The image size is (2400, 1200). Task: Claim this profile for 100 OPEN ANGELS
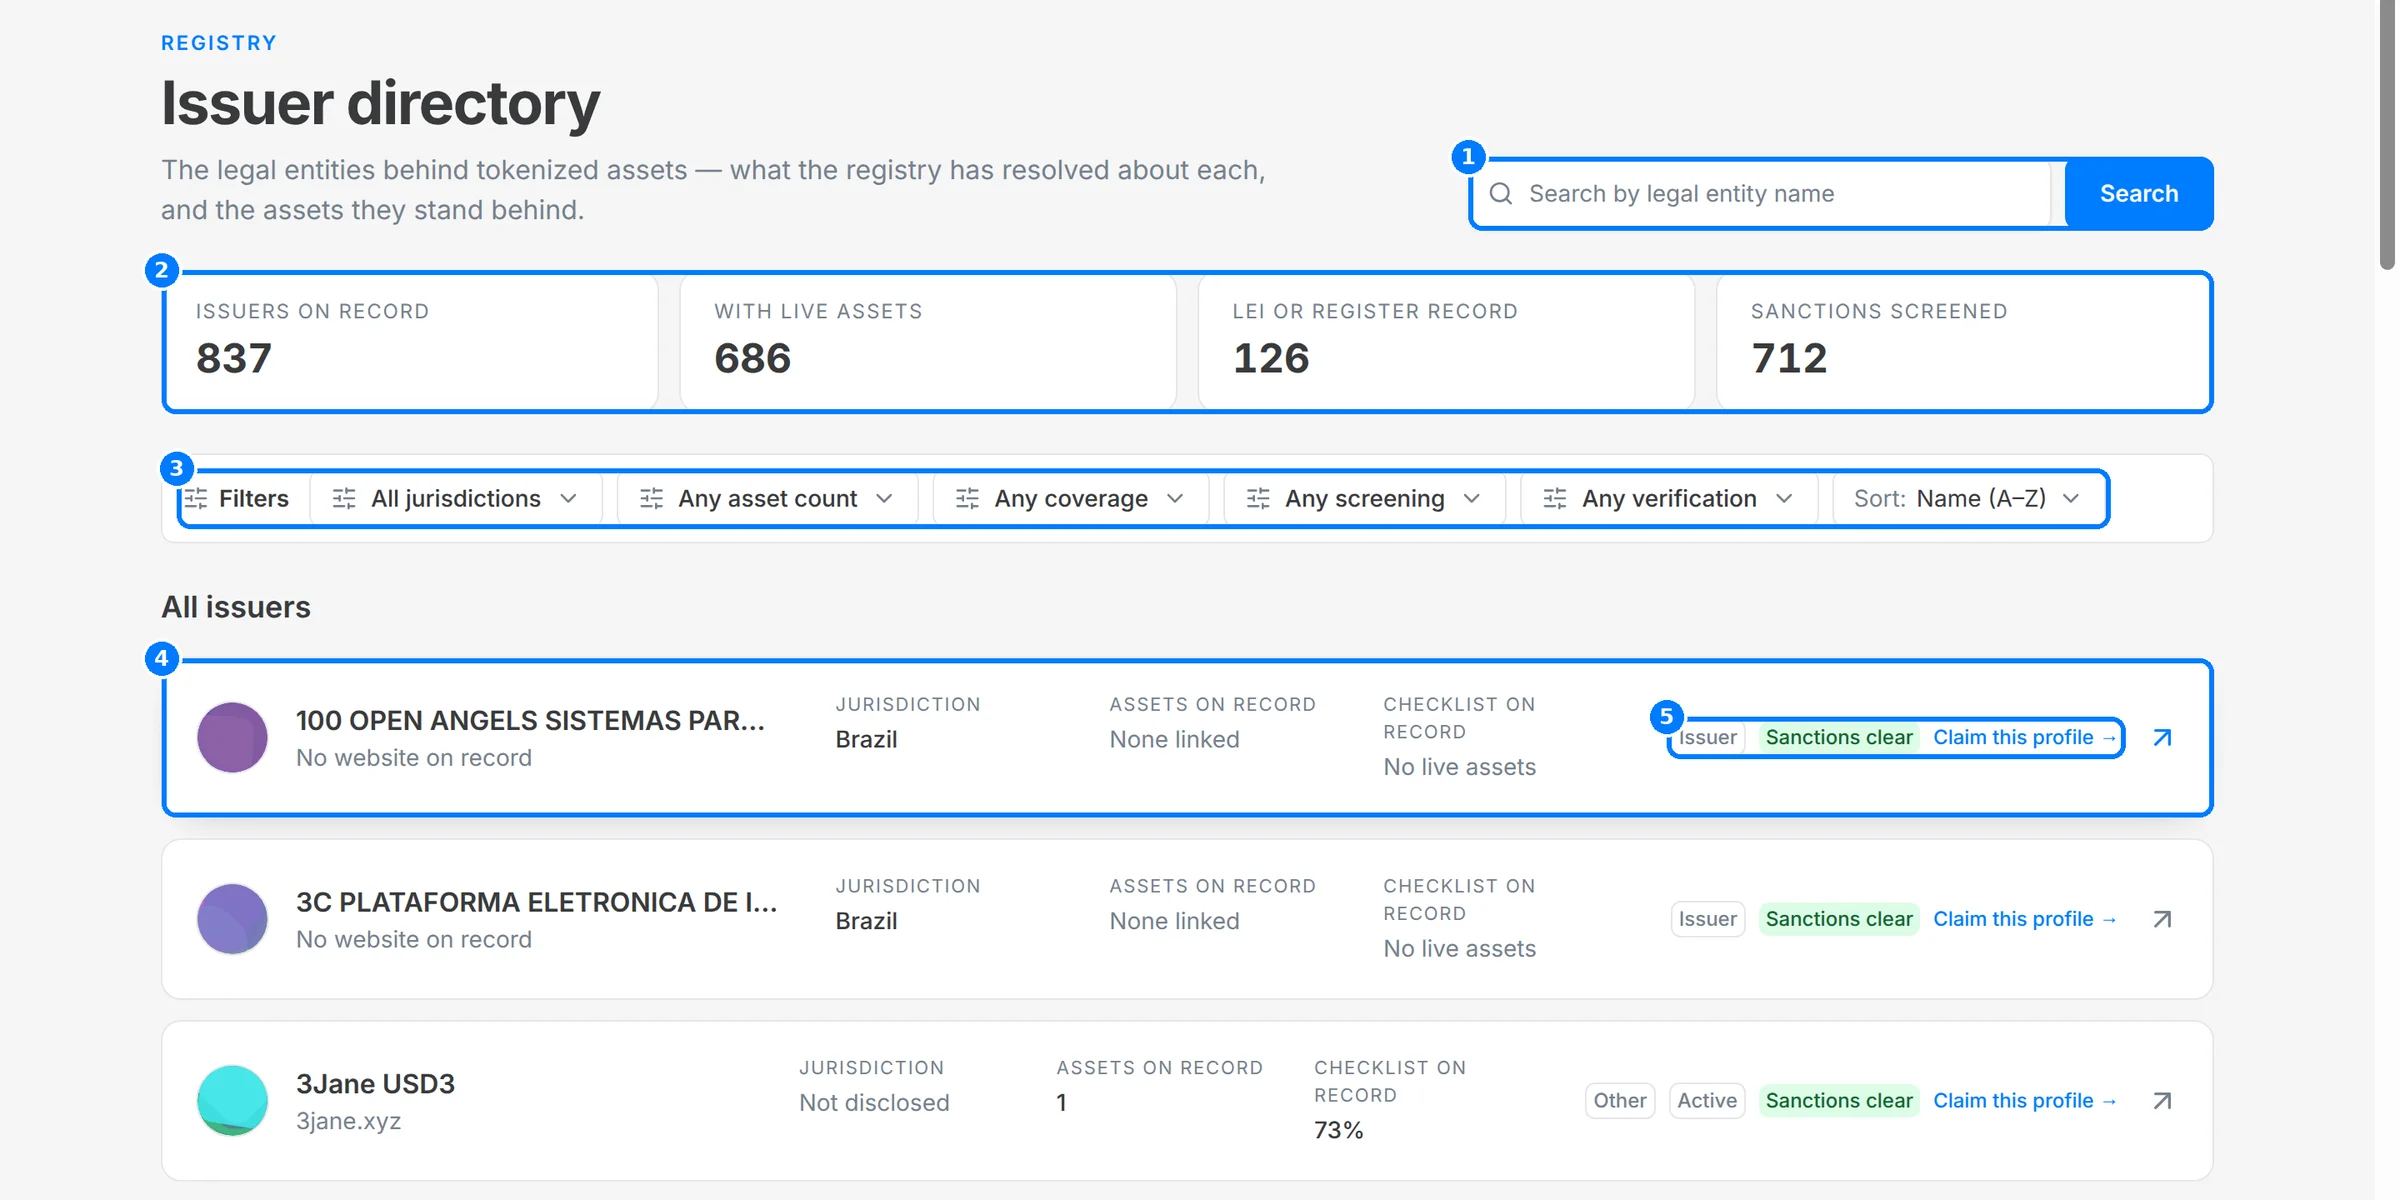(2025, 738)
